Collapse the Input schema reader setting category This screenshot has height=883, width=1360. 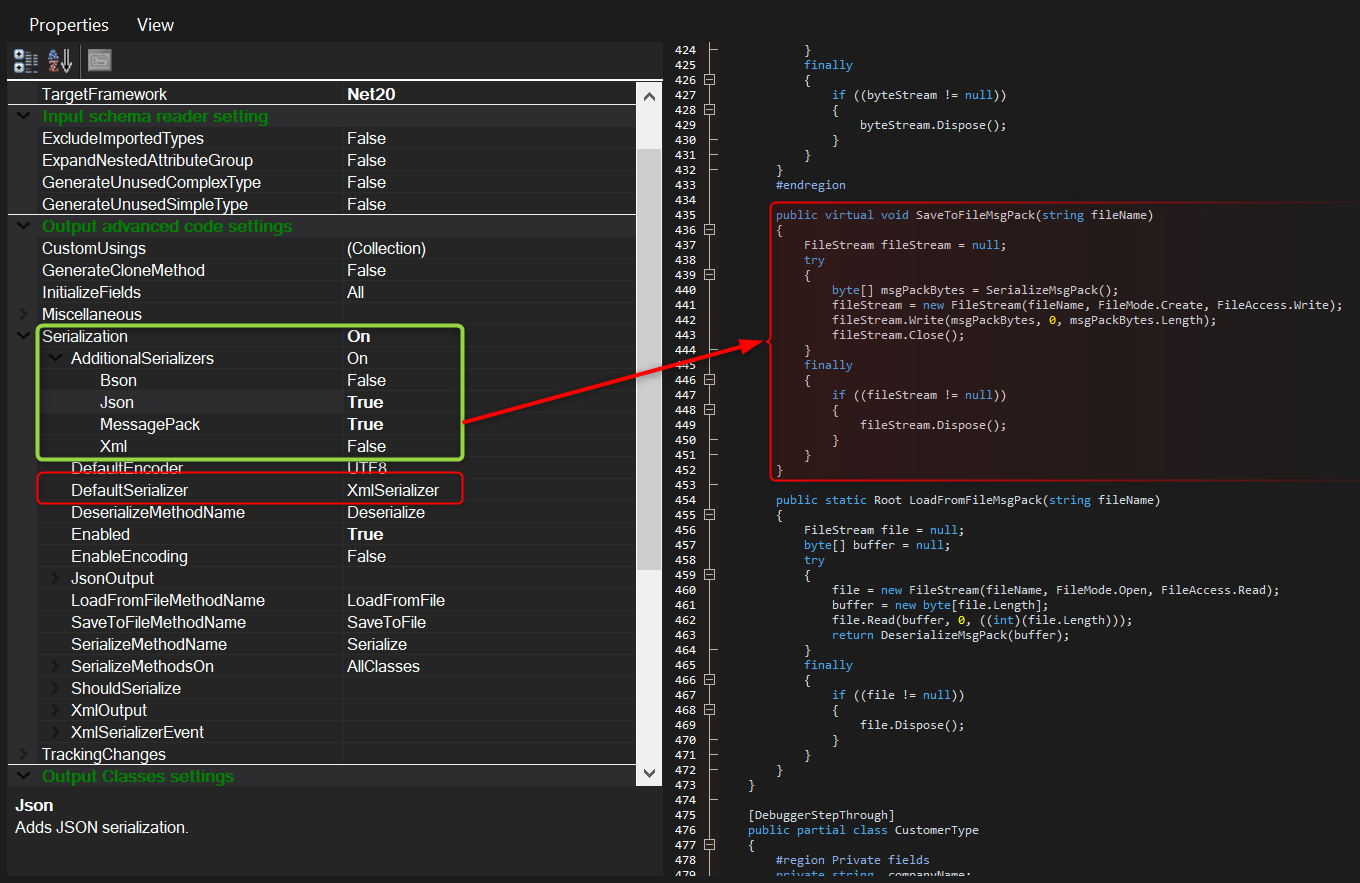[24, 117]
